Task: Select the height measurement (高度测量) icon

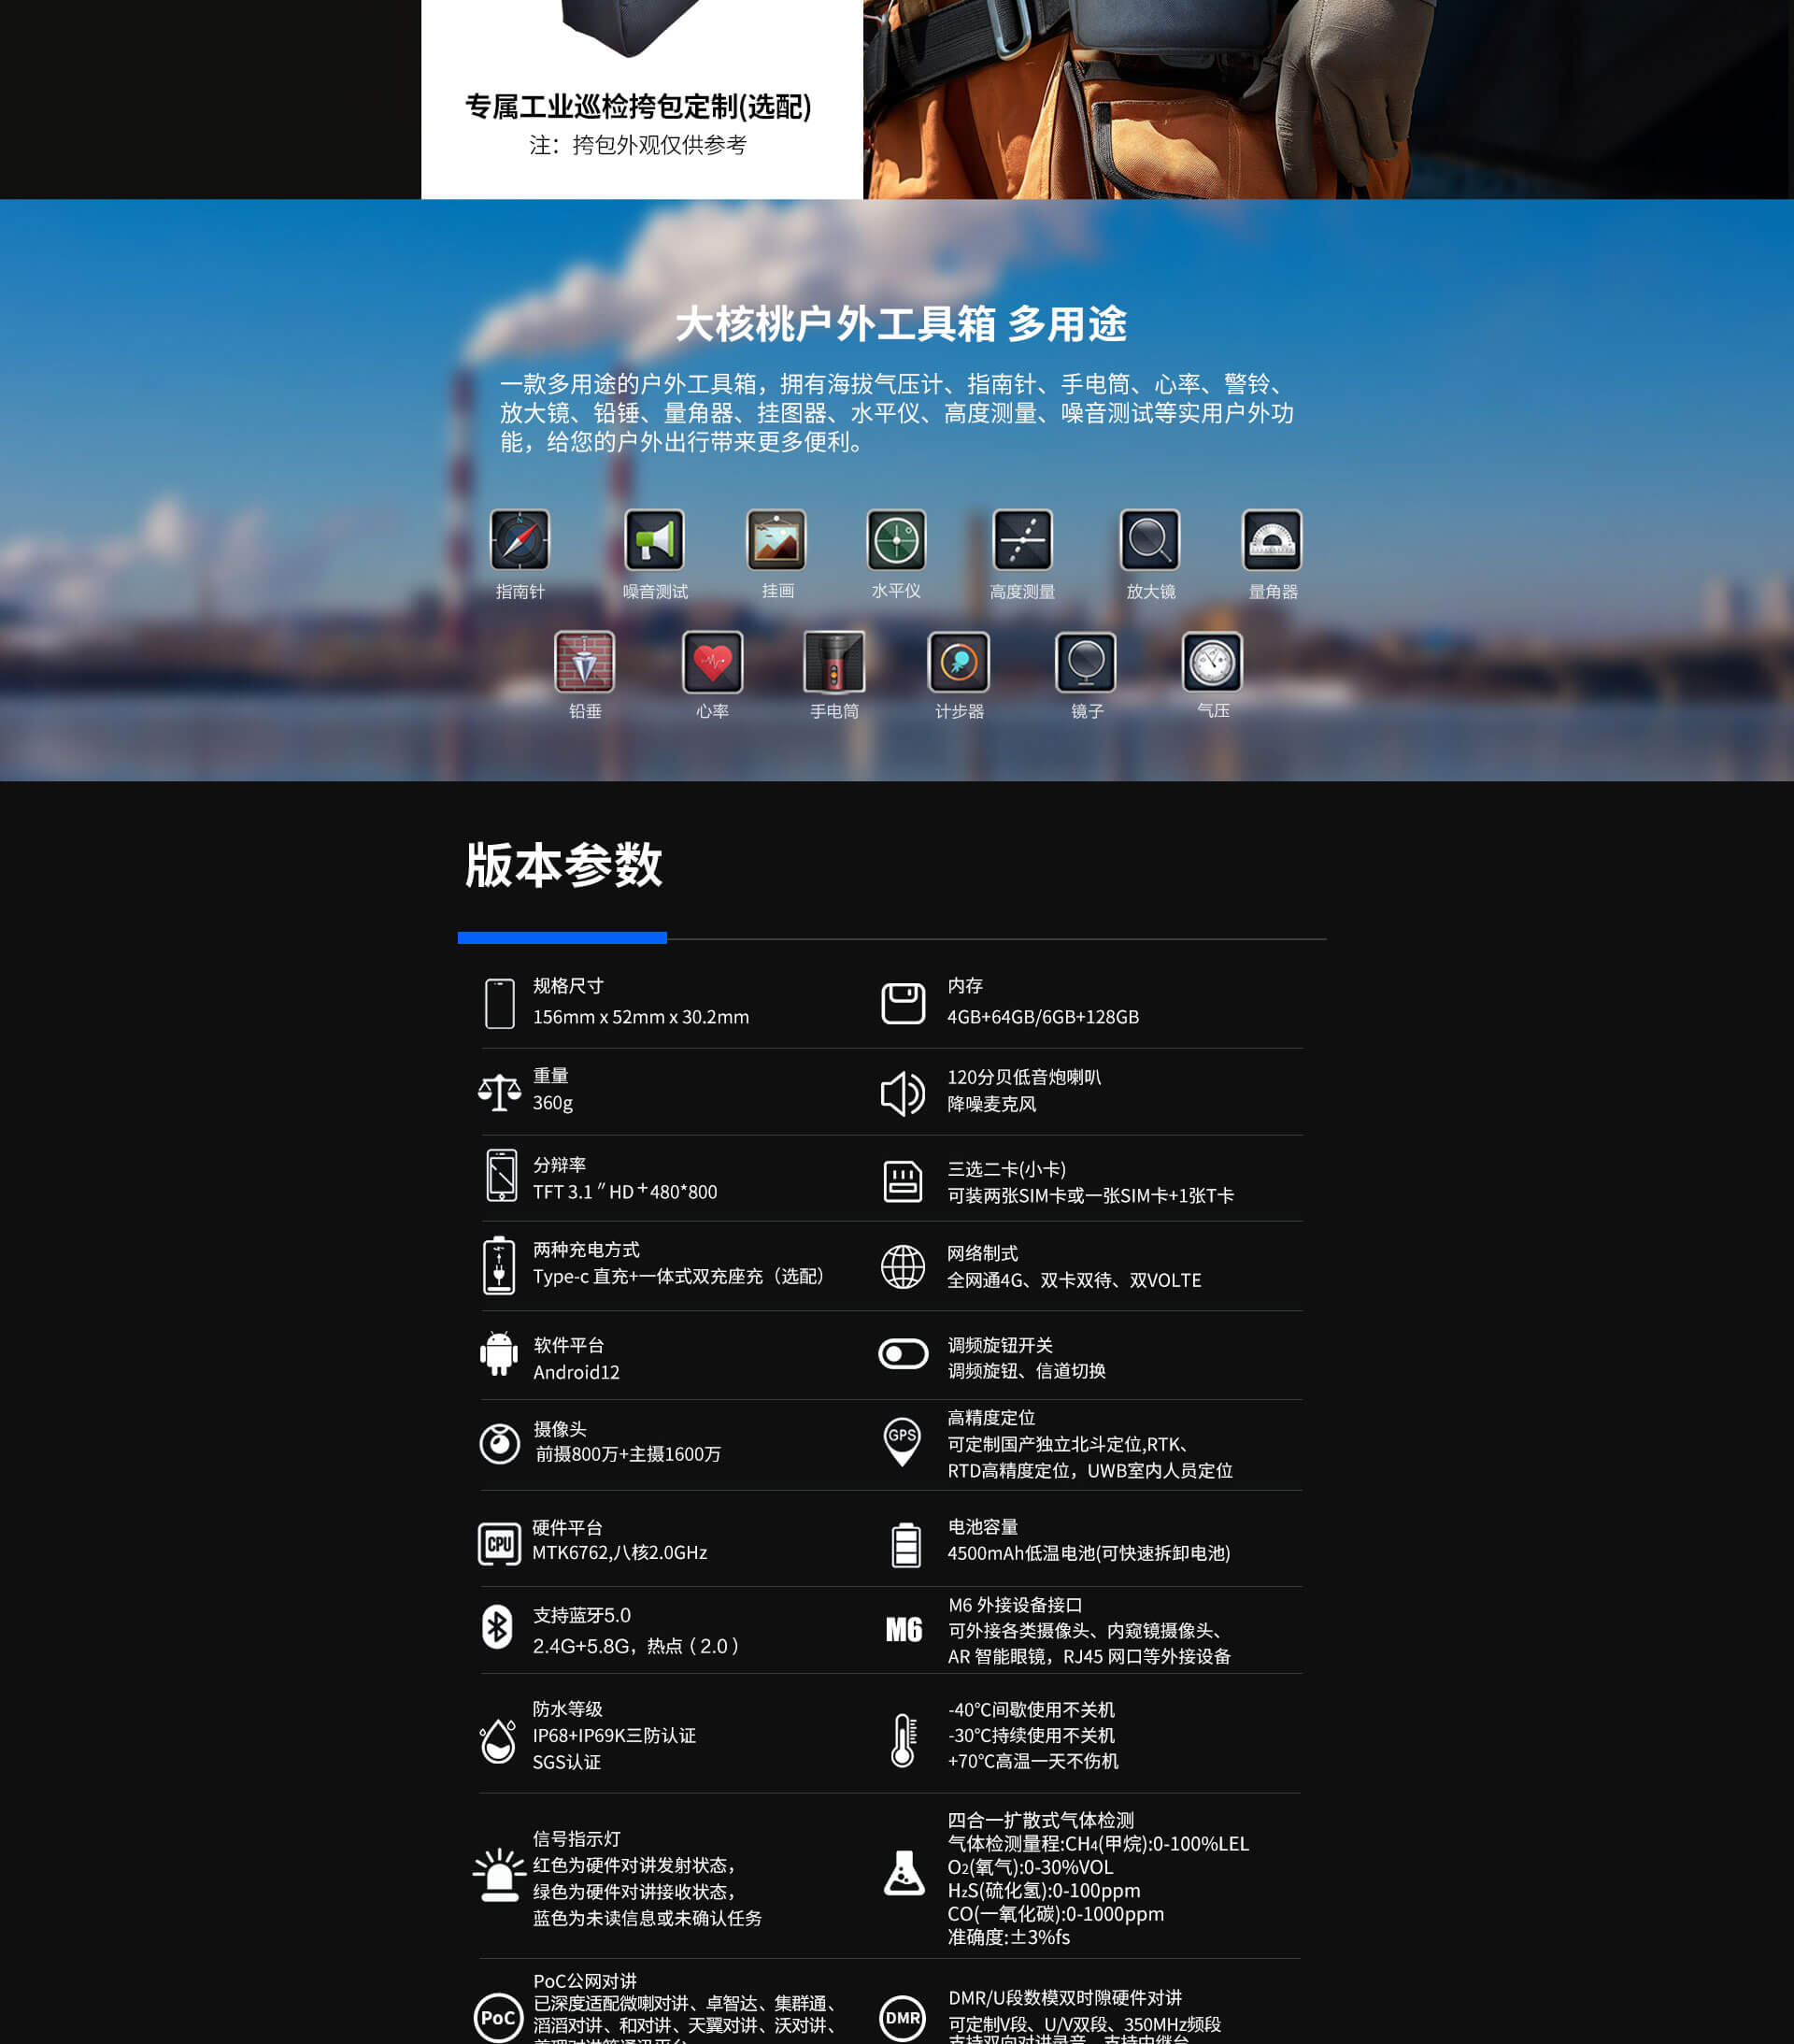Action: click(x=1022, y=540)
